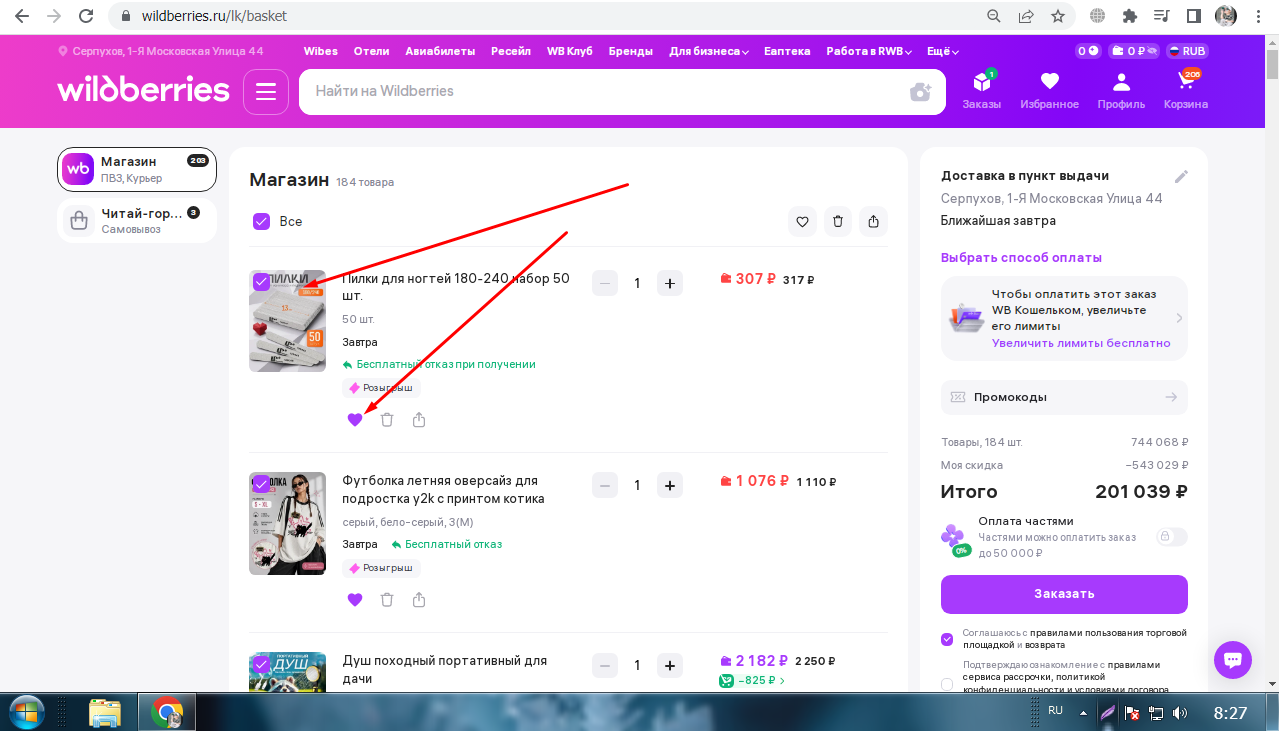Share this page from address bar

(1025, 16)
